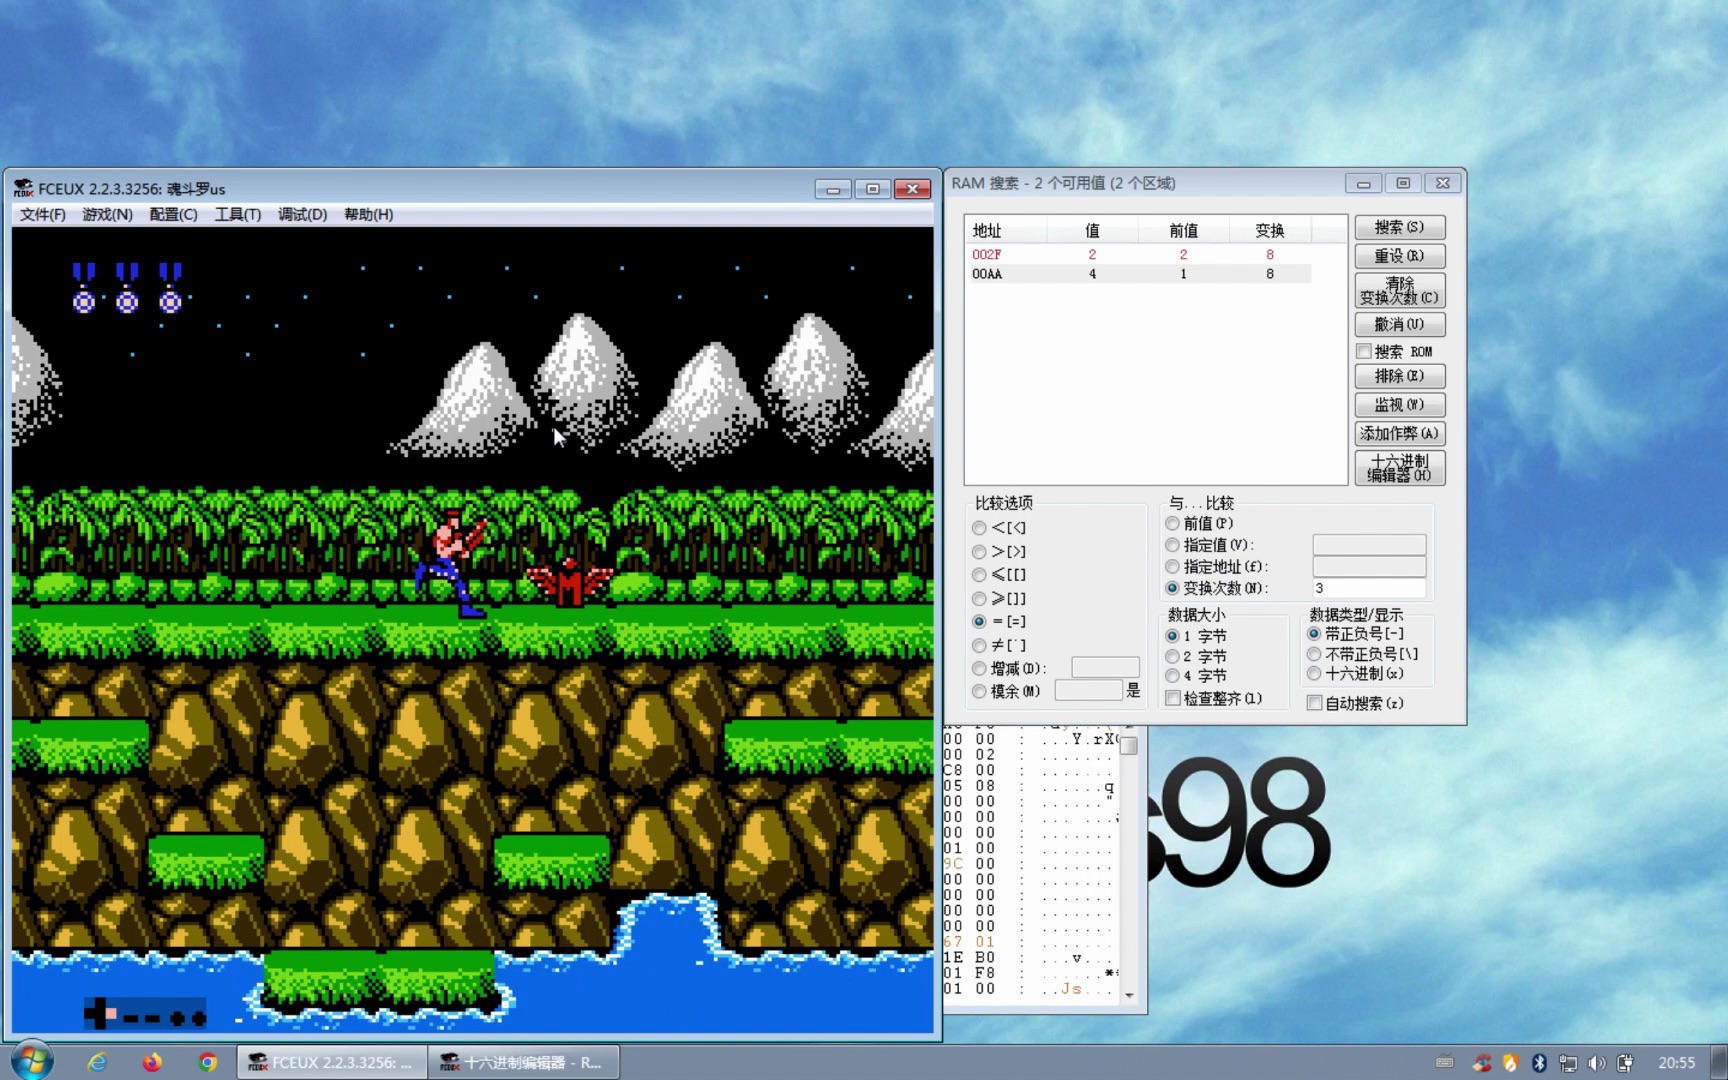This screenshot has height=1080, width=1728.
Task: Click the 变换 column header
Action: click(x=1269, y=231)
